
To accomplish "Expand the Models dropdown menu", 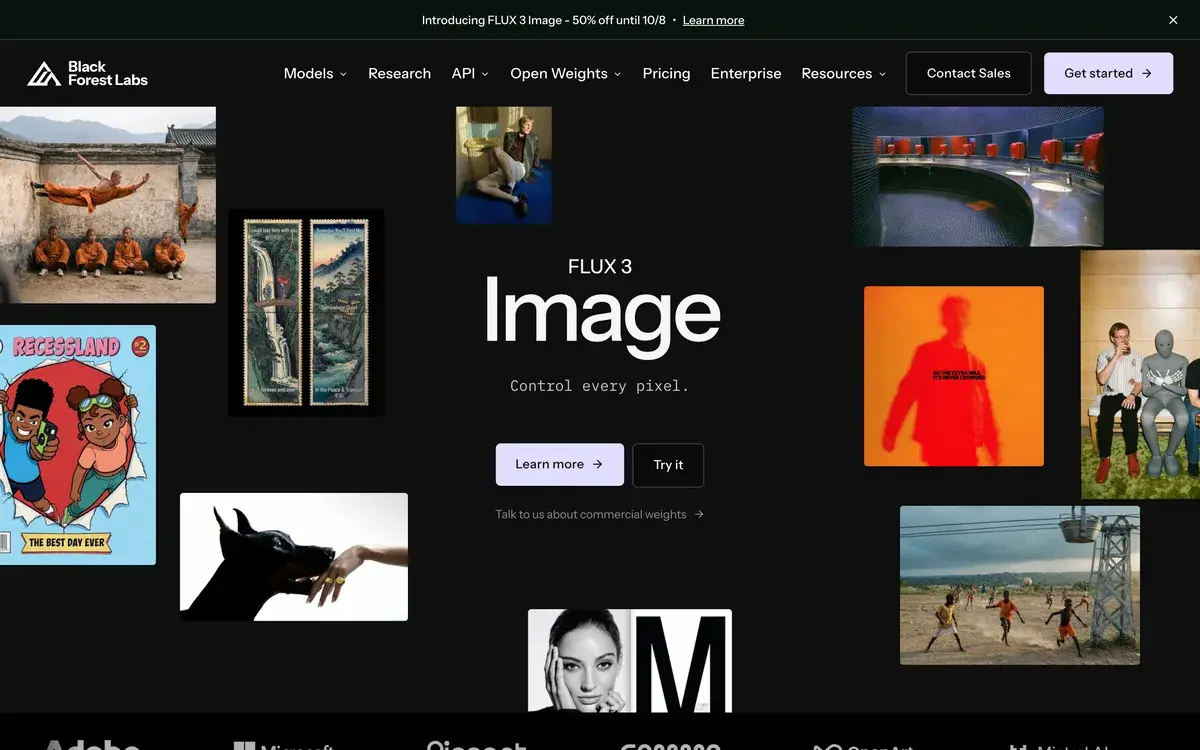I will [x=315, y=73].
